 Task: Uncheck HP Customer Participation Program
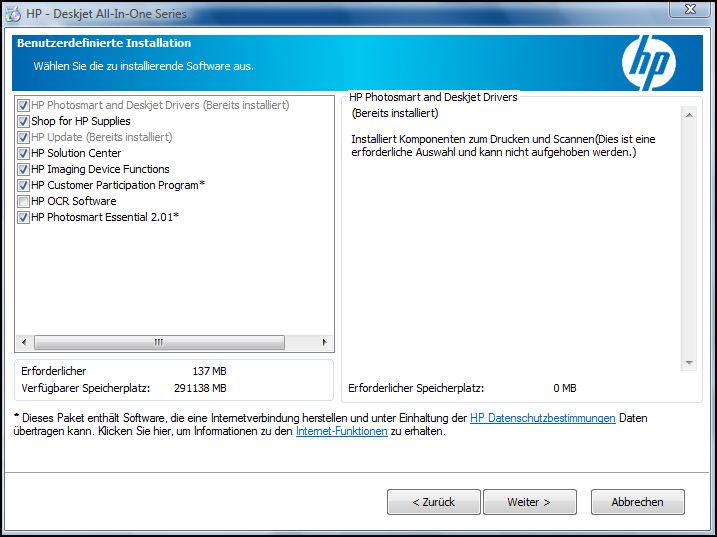23,185
